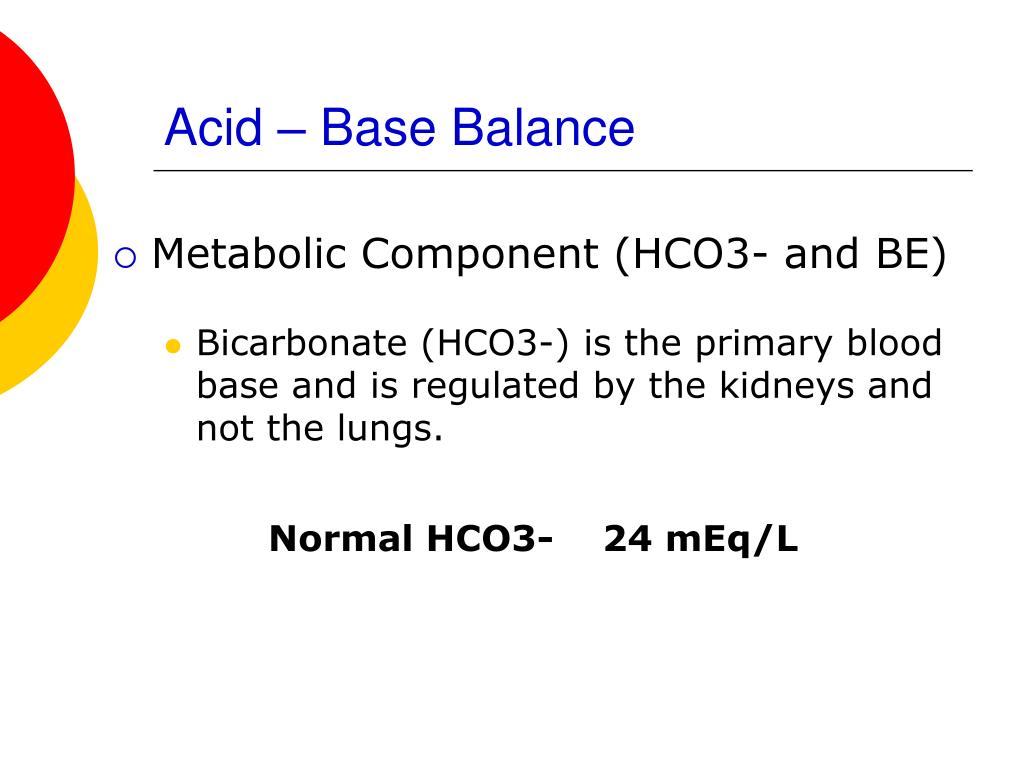
Task: Click the bold 'Normal HCO3-' label
Action: click(x=411, y=539)
